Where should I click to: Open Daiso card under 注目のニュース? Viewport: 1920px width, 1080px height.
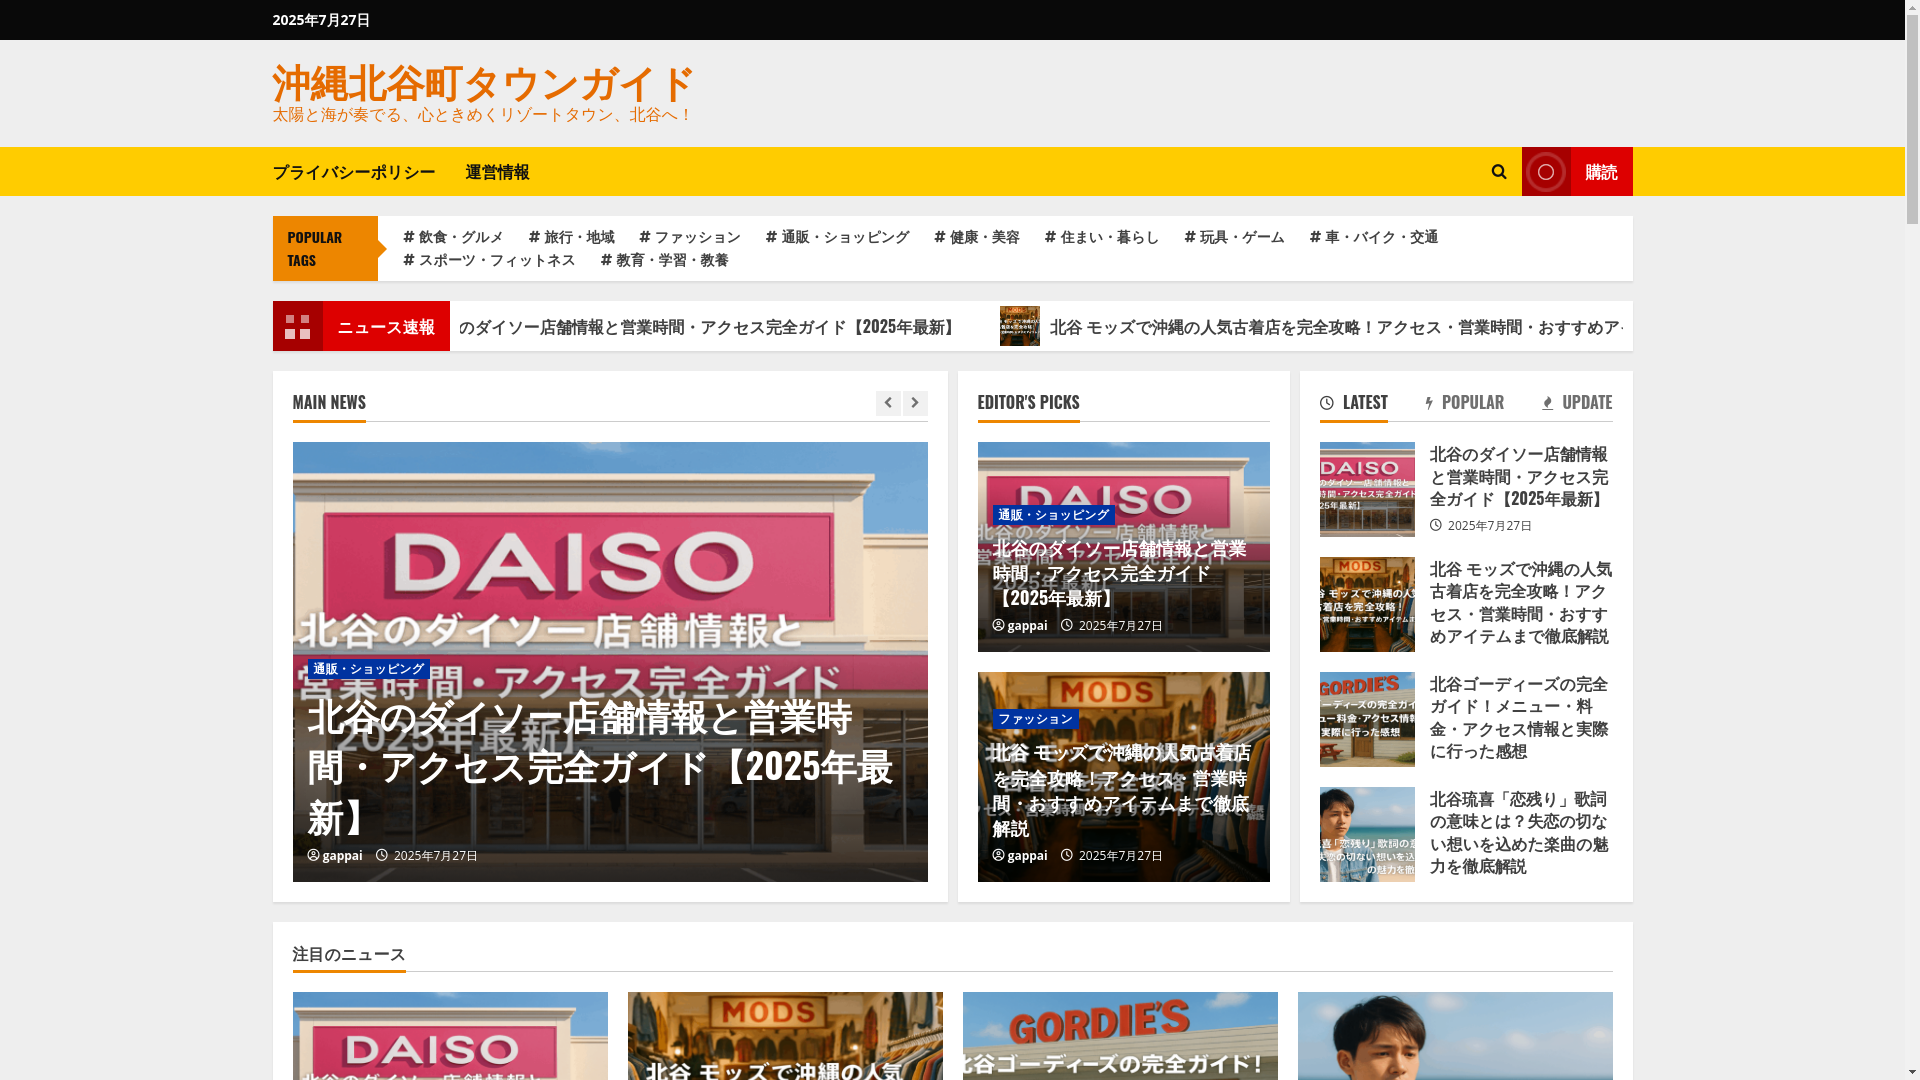coord(450,1036)
